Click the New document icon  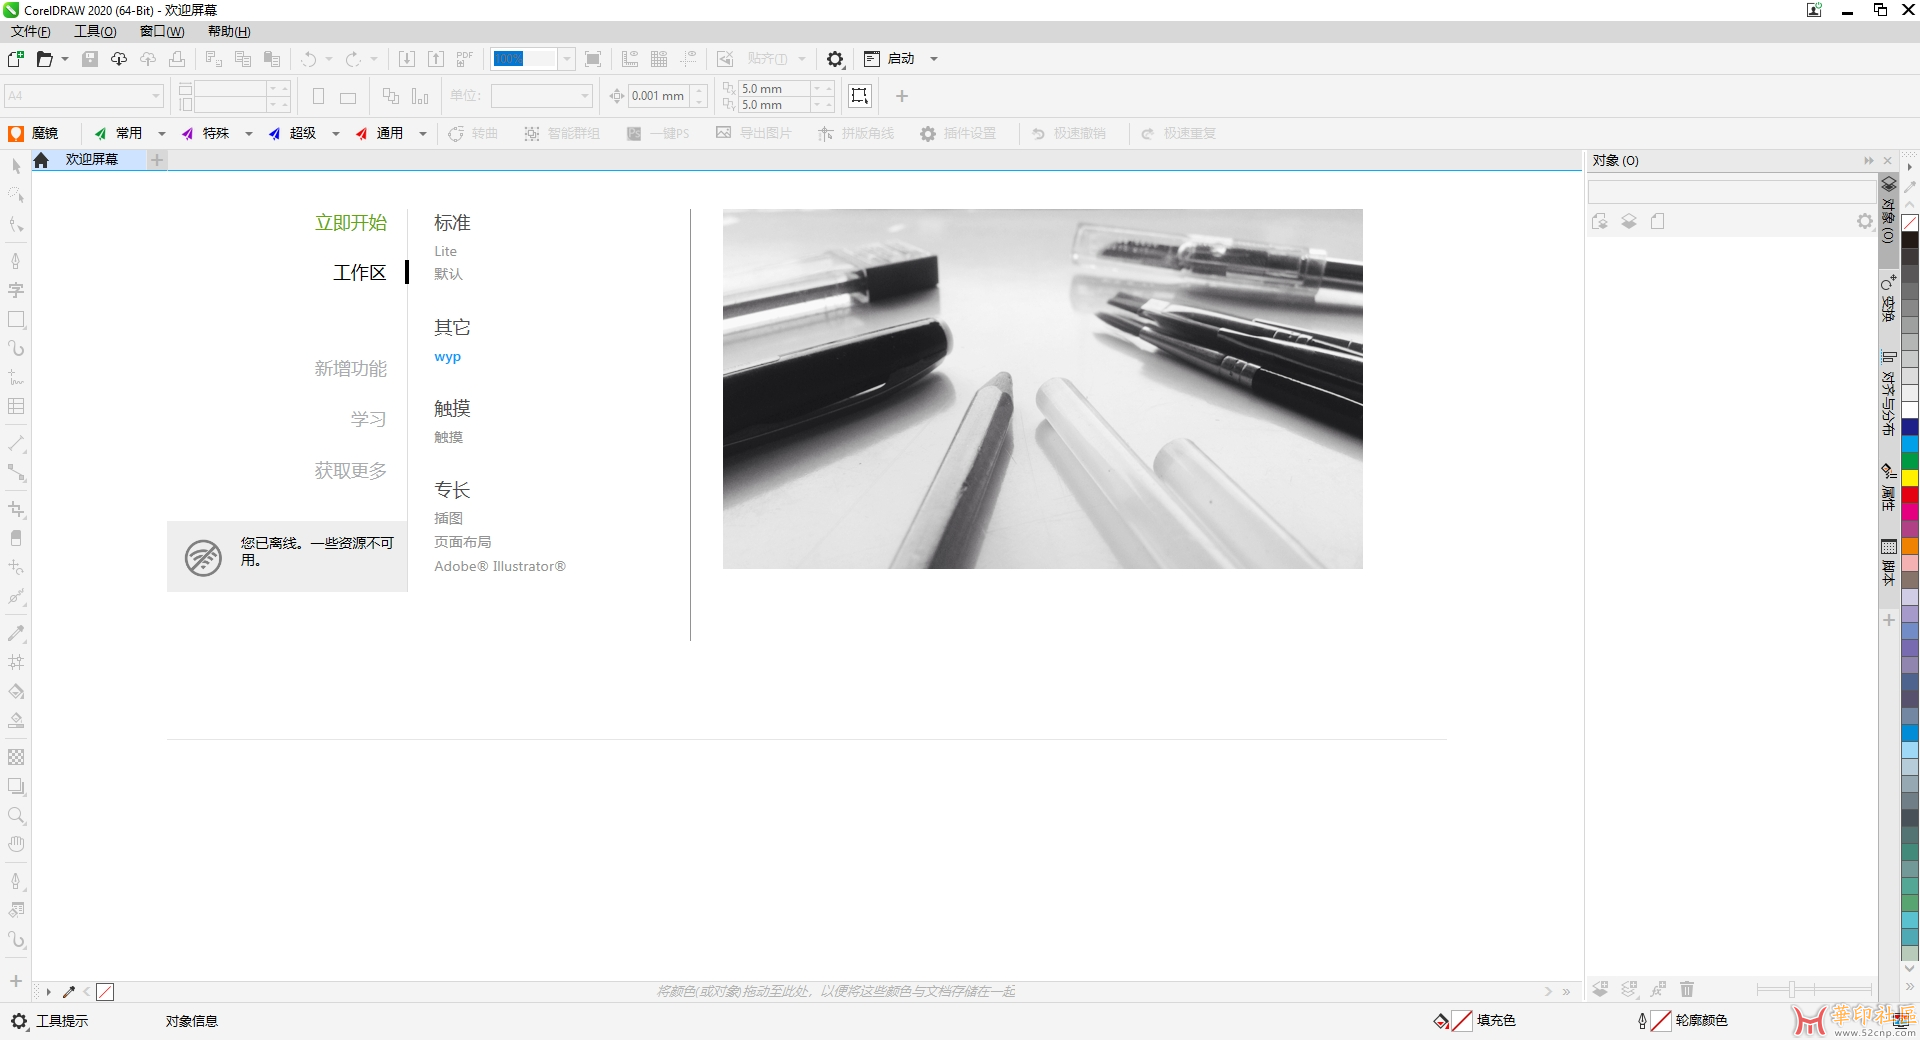point(16,59)
